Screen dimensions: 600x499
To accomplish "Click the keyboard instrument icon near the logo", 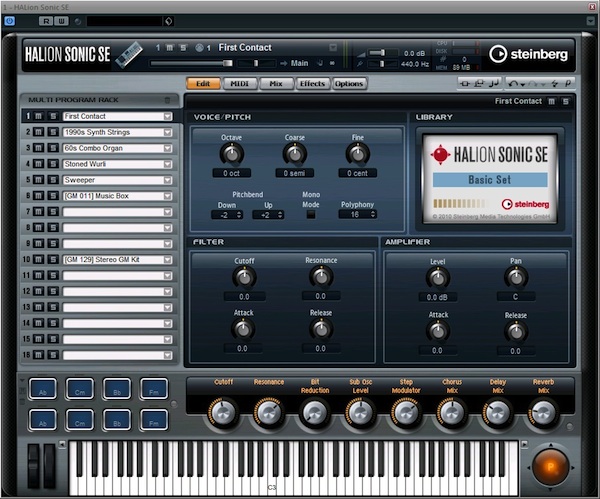I will [129, 55].
